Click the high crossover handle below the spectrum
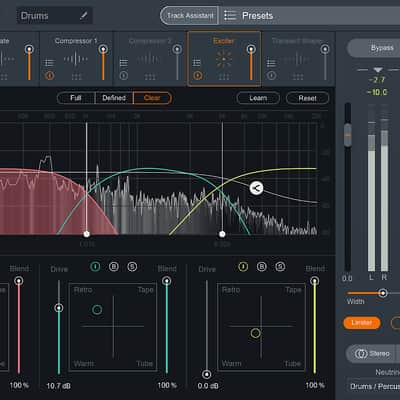400x400 pixels. point(222,234)
